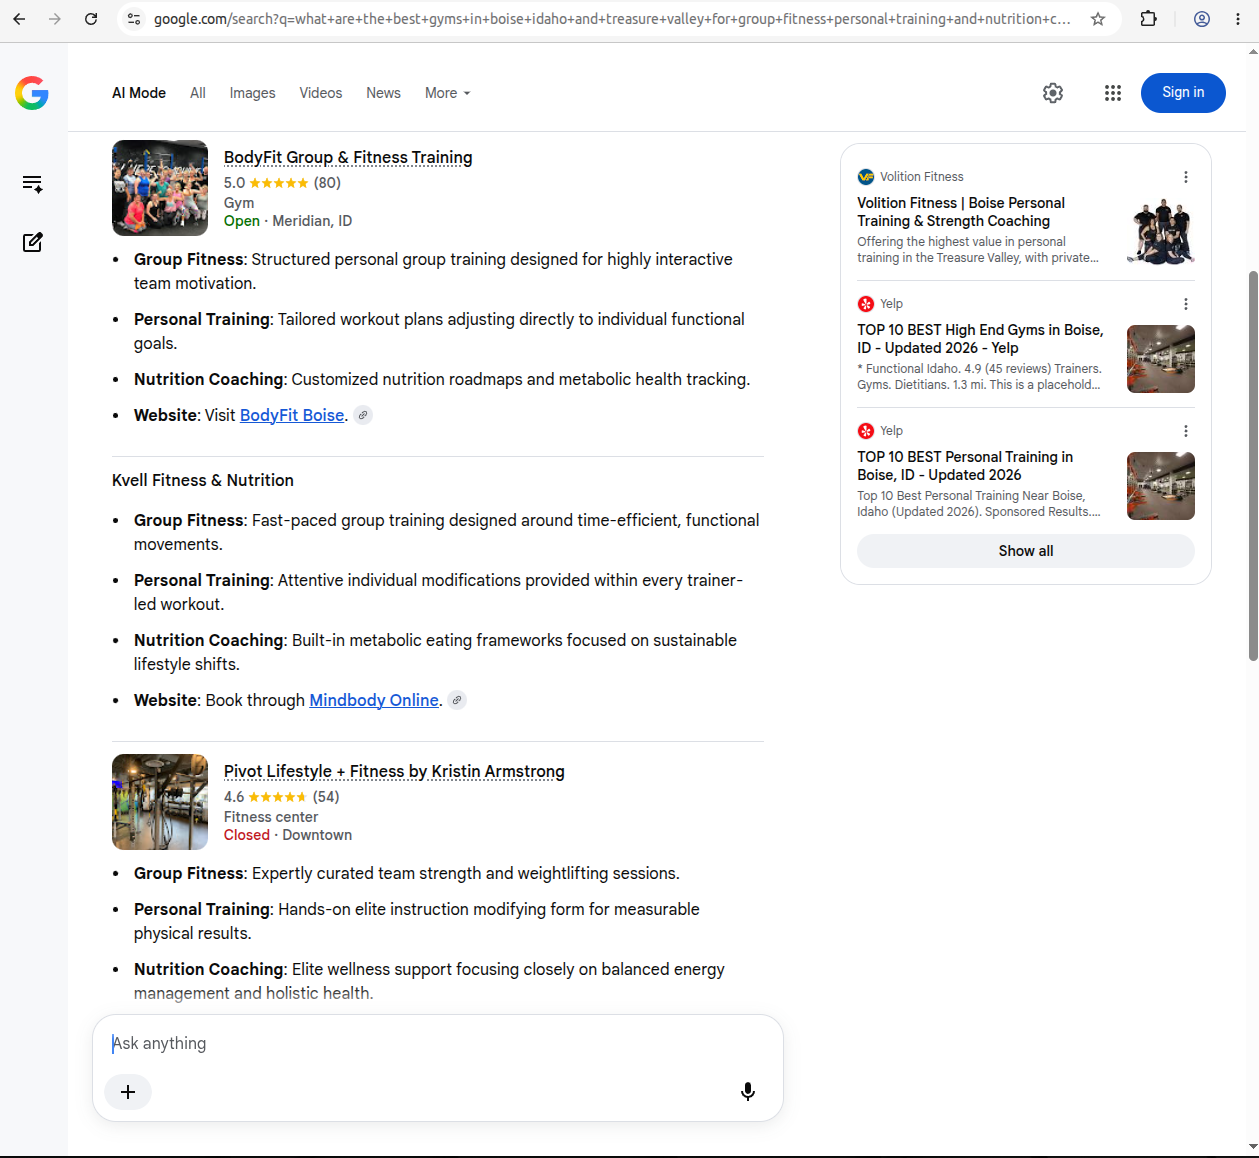Open BodyFit Group & Fitness Training listing
The width and height of the screenshot is (1259, 1158).
[348, 157]
